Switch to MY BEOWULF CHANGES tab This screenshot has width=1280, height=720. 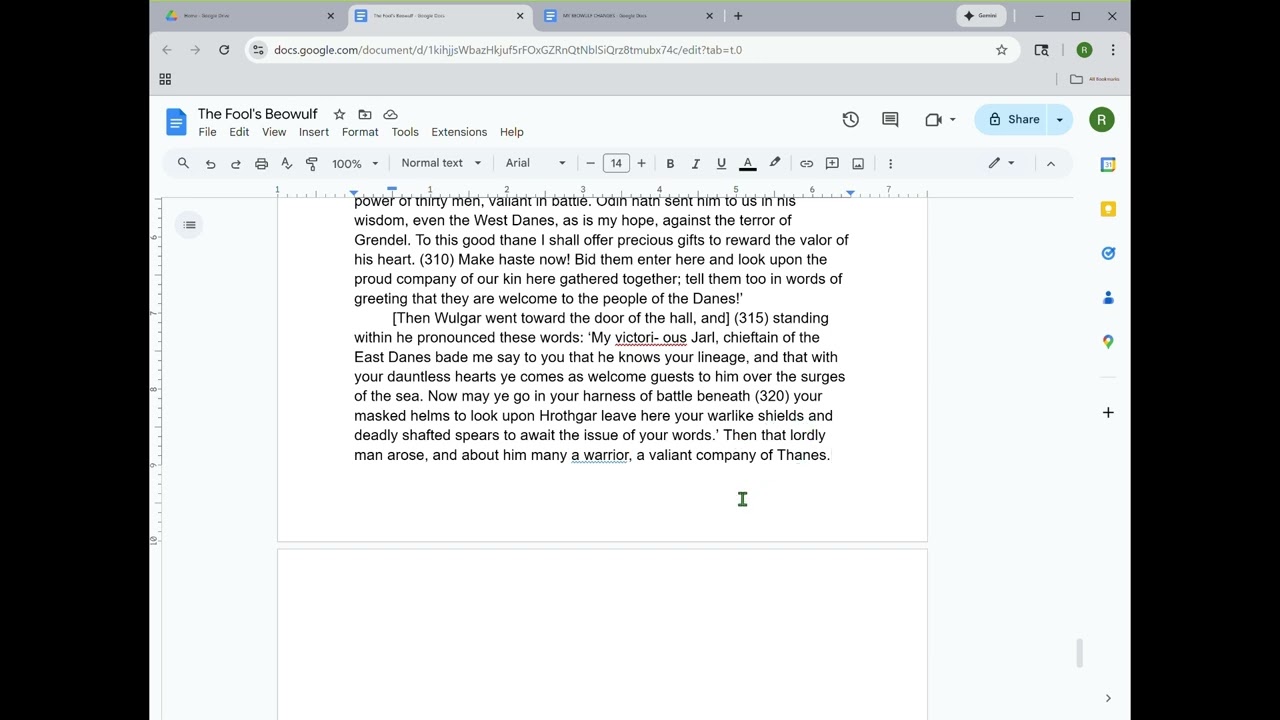(x=629, y=16)
